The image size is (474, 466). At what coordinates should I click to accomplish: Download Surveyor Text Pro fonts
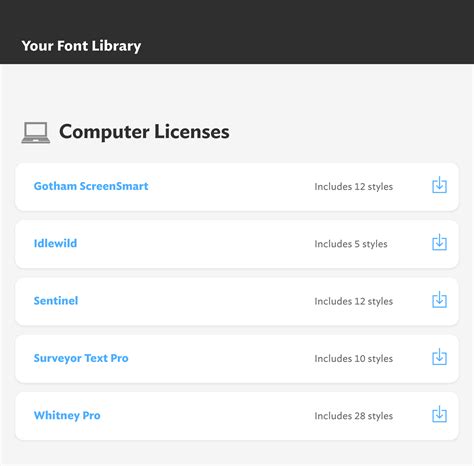point(439,357)
